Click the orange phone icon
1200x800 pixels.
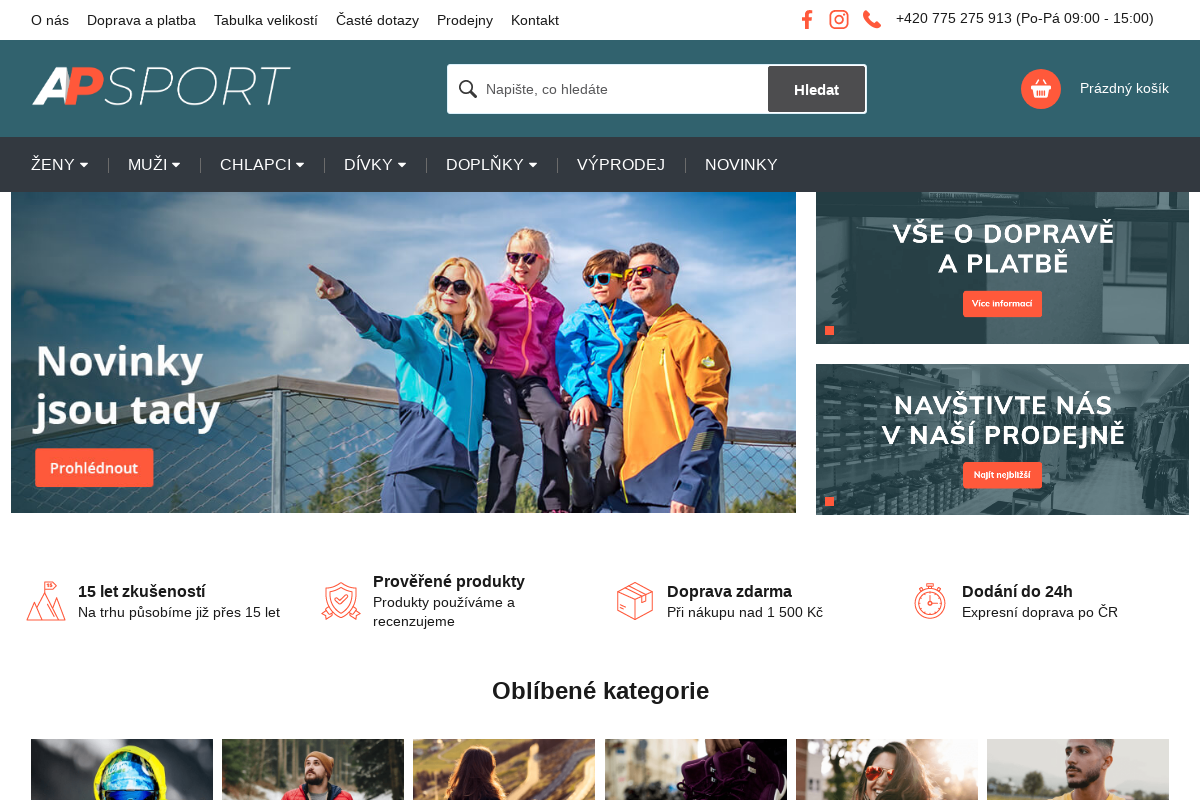tap(872, 19)
